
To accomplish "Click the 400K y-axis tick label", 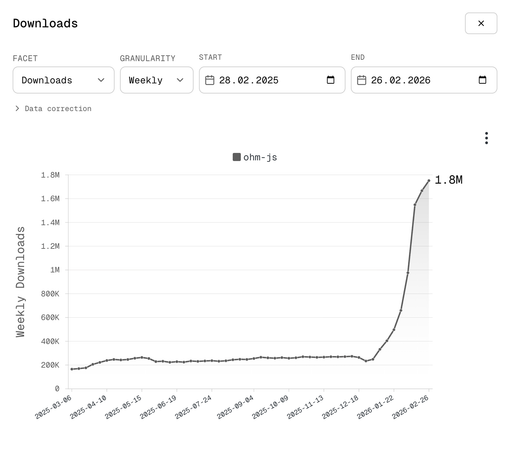I will [x=50, y=341].
